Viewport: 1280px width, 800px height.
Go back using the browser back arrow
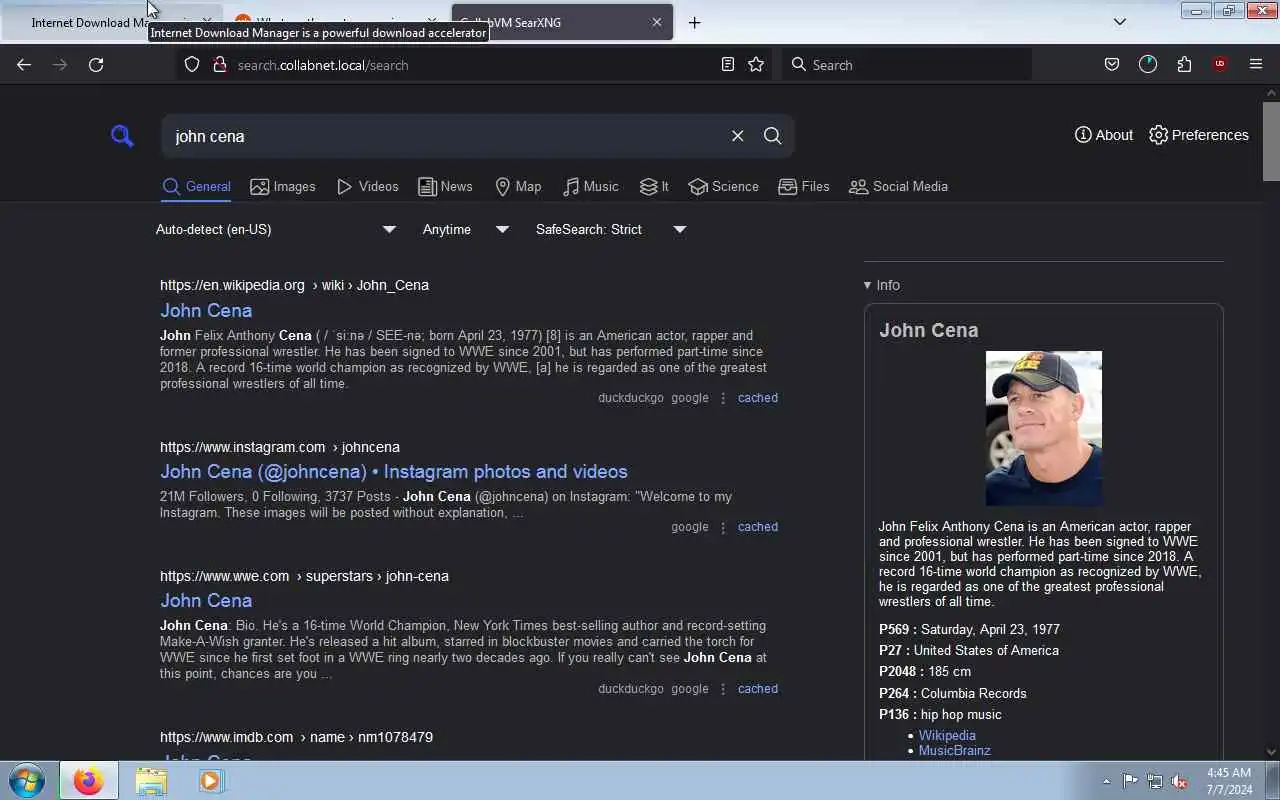24,64
